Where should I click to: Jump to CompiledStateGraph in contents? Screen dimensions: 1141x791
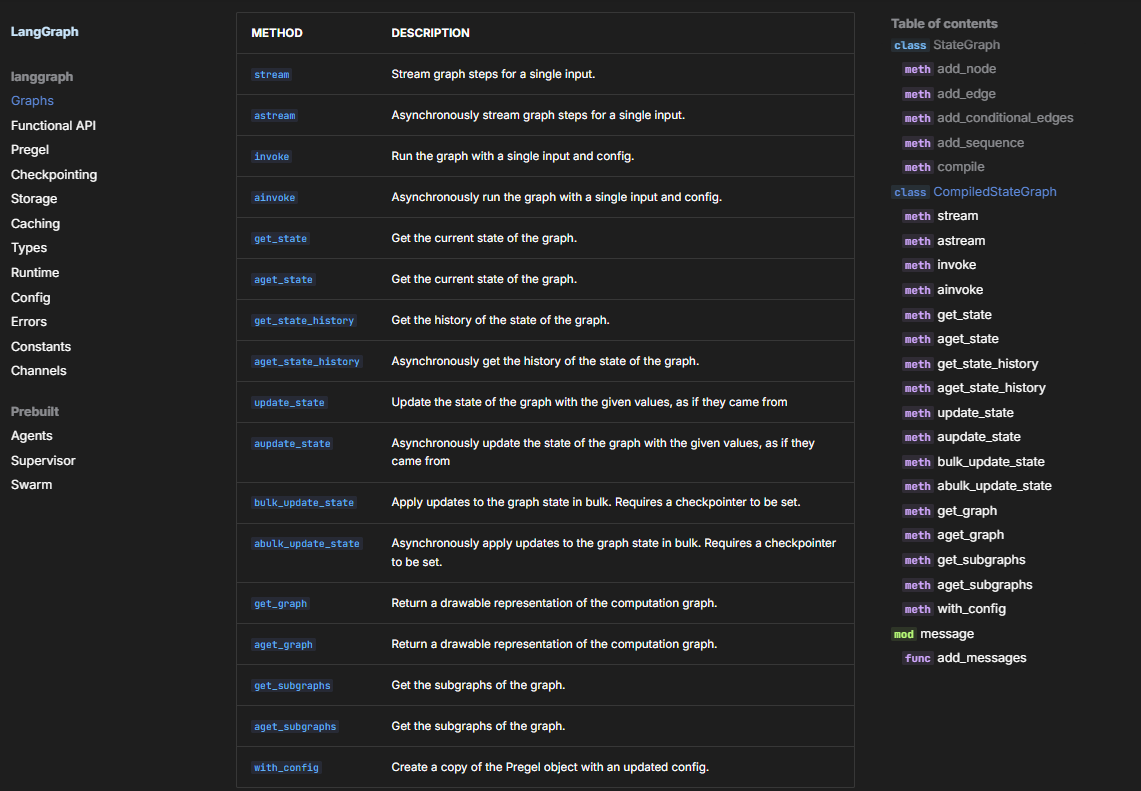click(995, 192)
